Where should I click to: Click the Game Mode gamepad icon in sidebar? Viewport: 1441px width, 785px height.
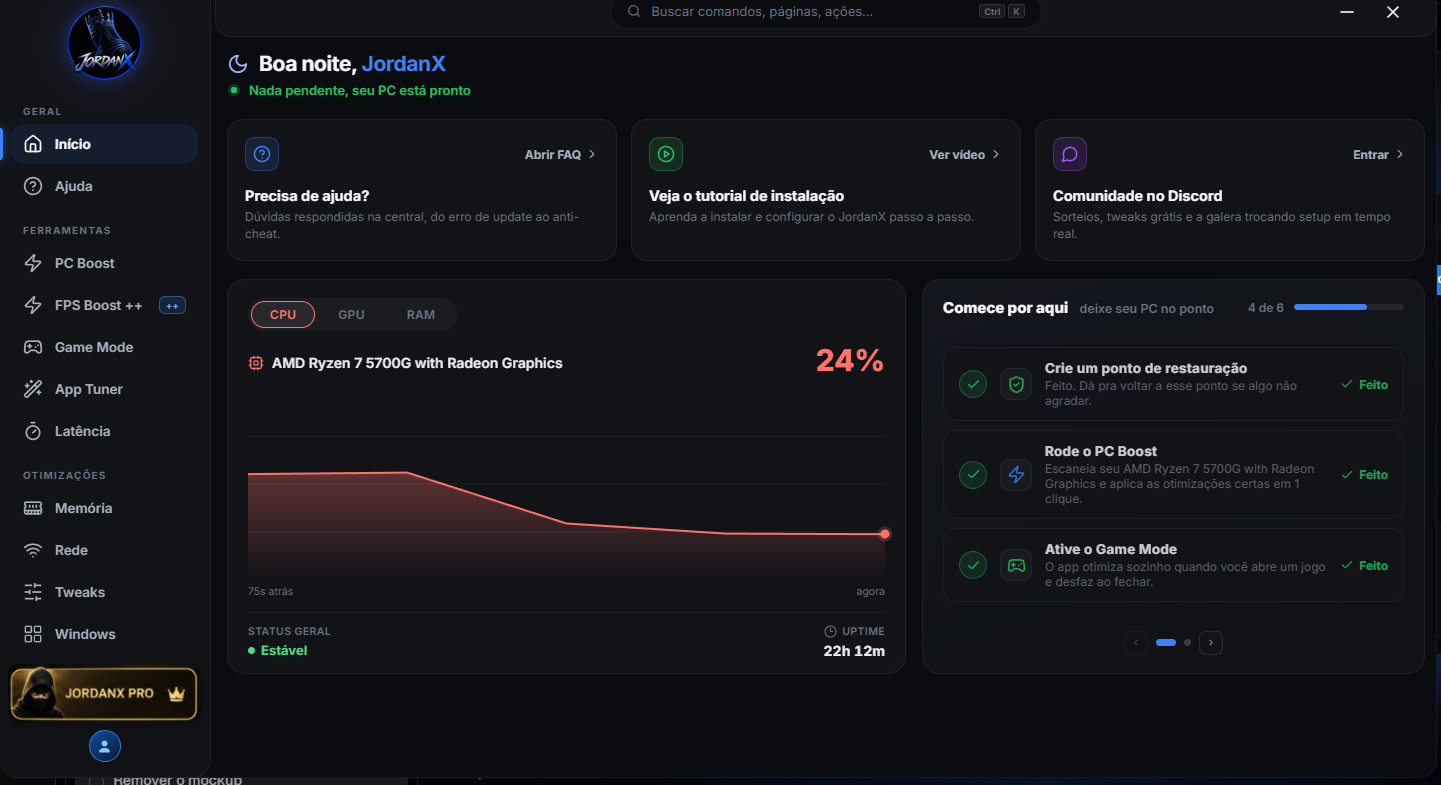coord(33,347)
